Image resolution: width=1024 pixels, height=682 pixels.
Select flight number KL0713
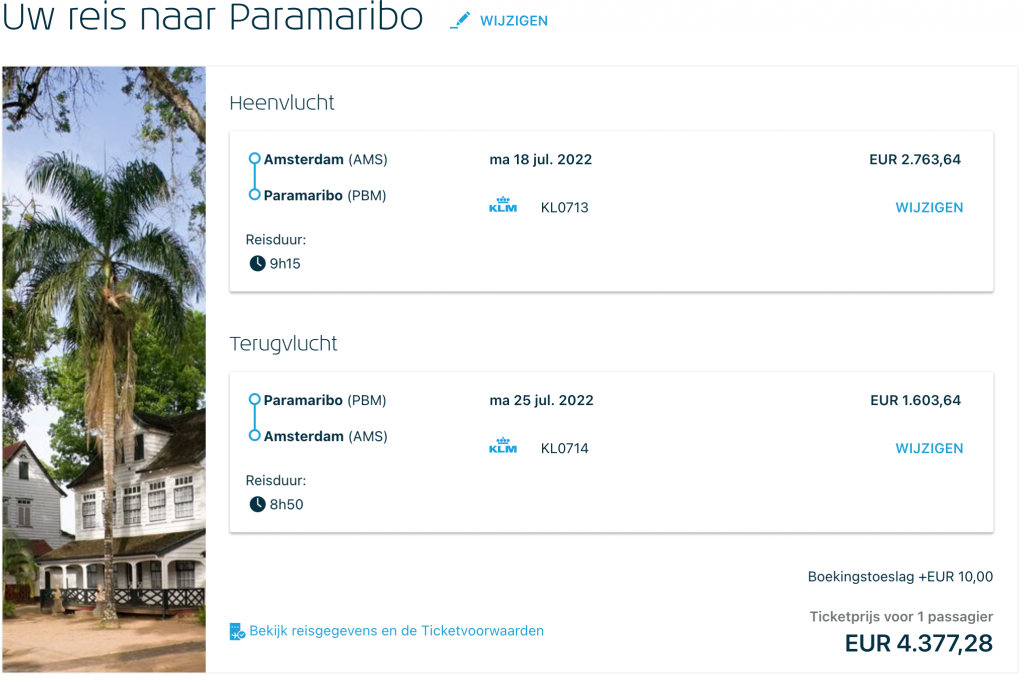[x=565, y=208]
